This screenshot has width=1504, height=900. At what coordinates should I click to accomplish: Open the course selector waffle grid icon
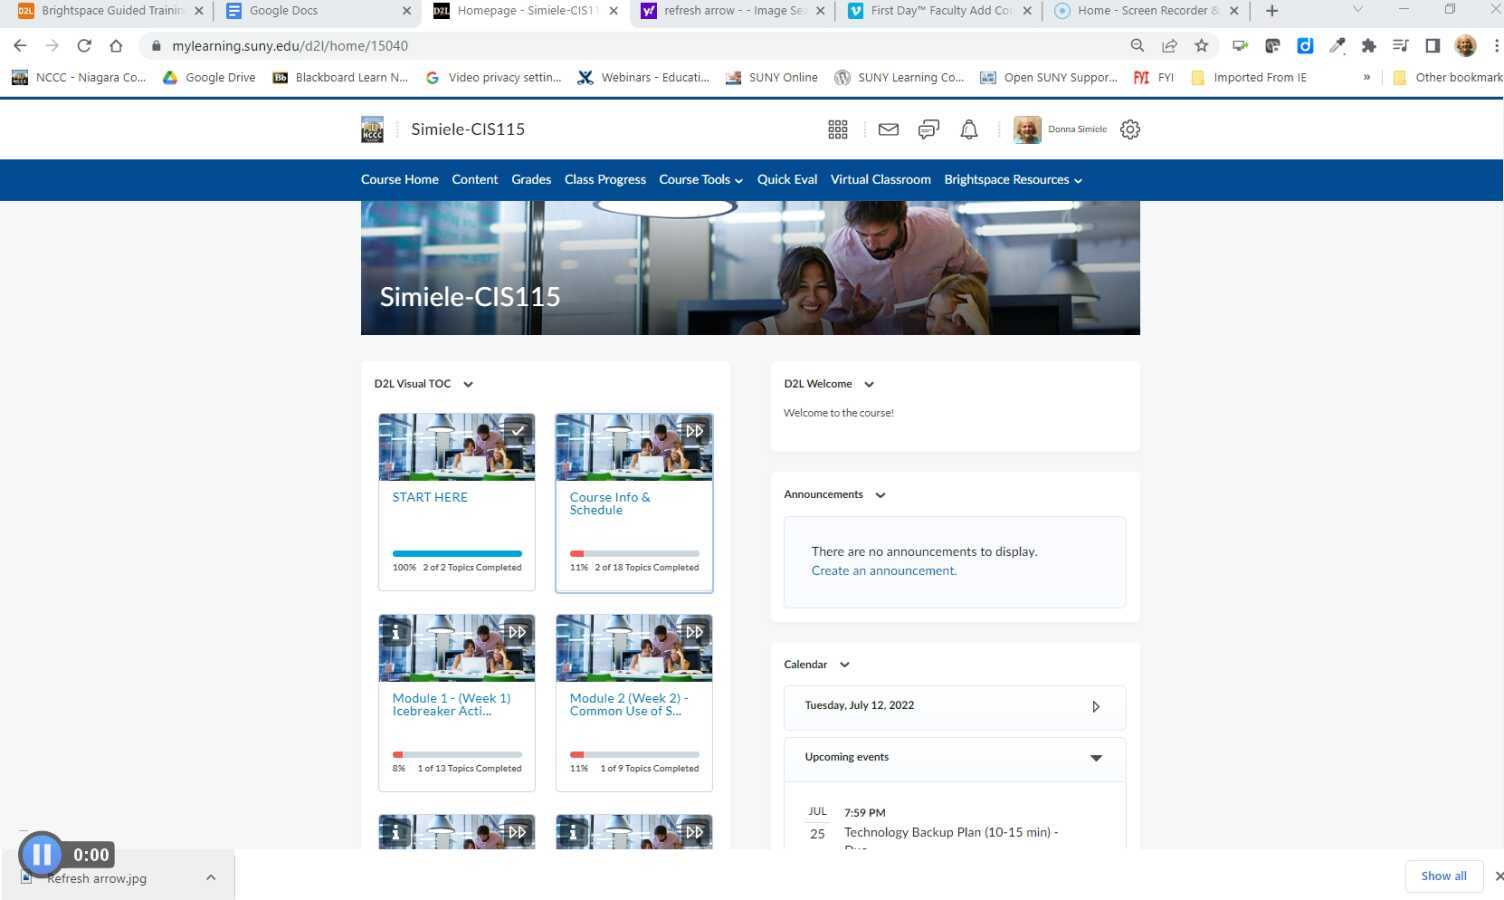pyautogui.click(x=838, y=129)
